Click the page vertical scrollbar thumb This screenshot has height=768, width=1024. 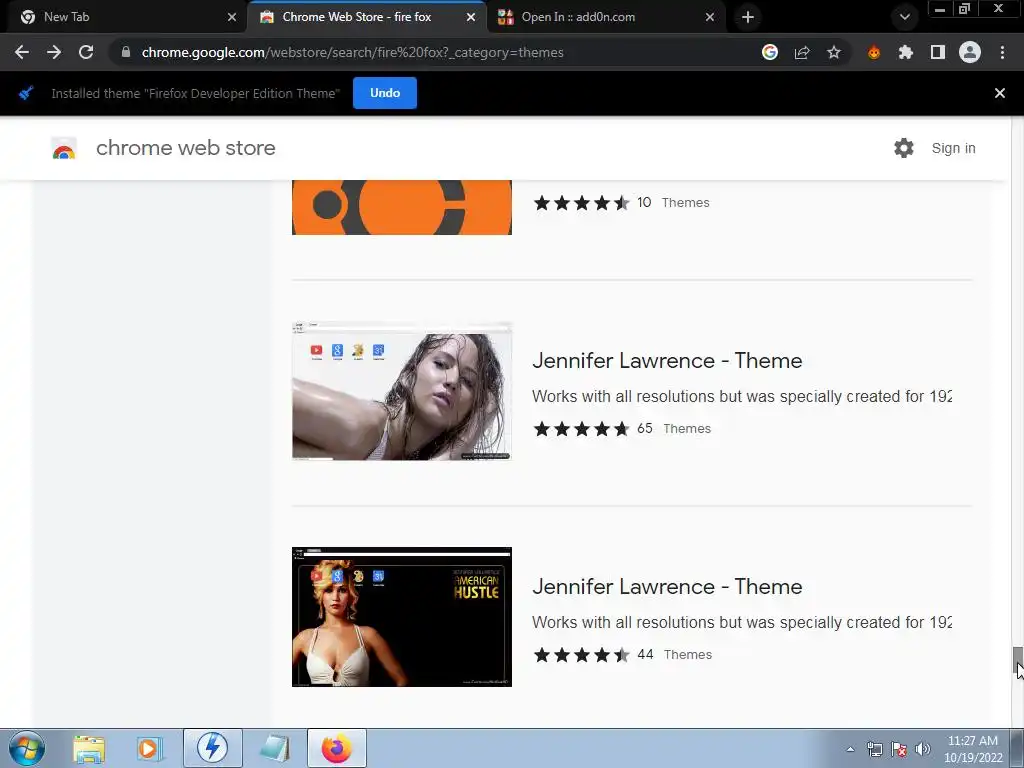pos(1017,661)
